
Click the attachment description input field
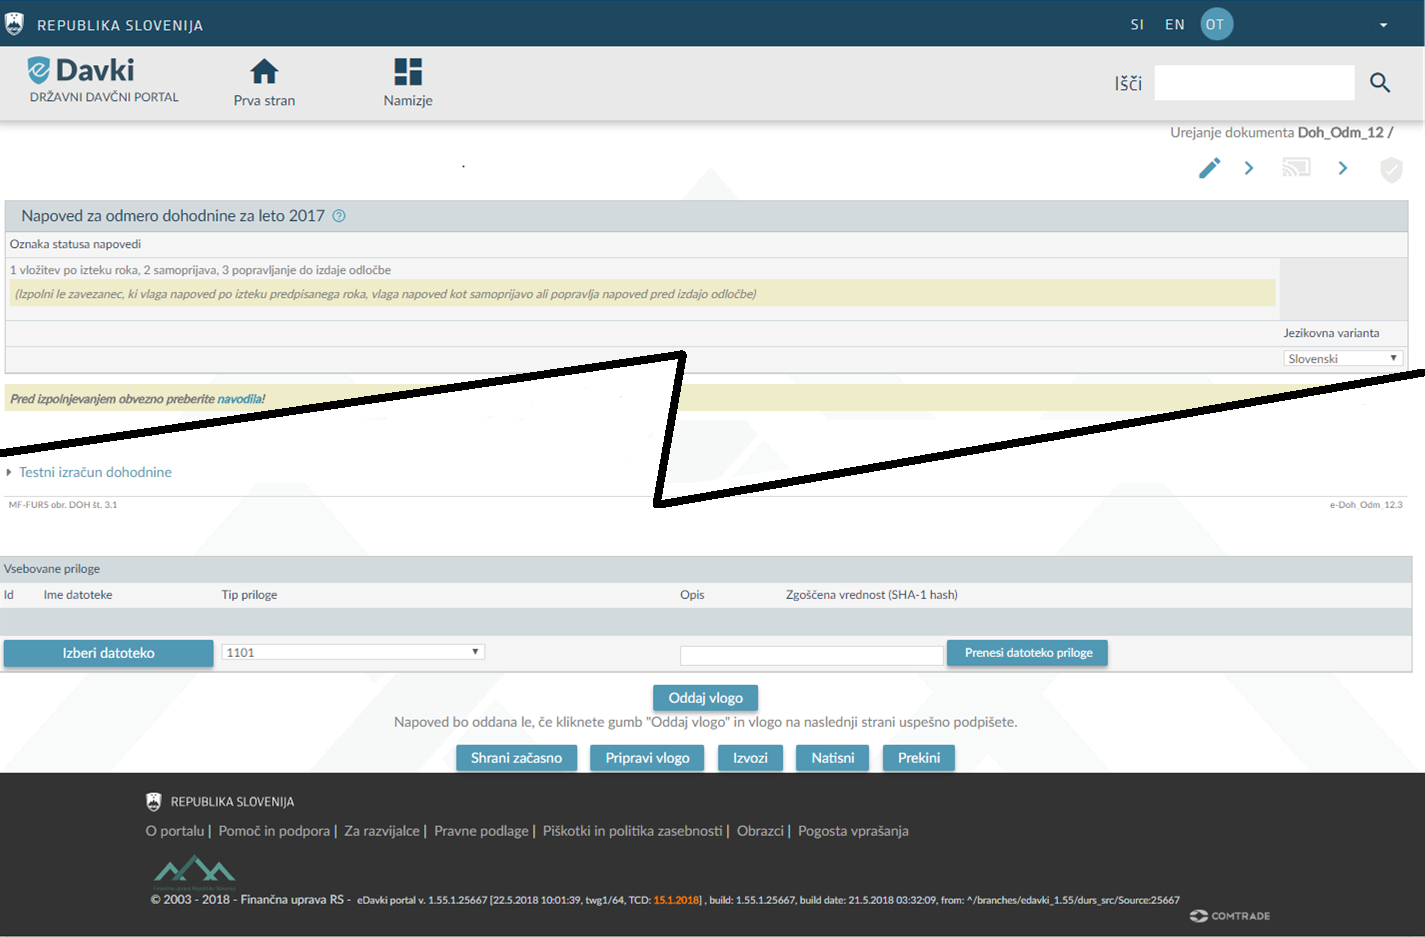point(811,655)
